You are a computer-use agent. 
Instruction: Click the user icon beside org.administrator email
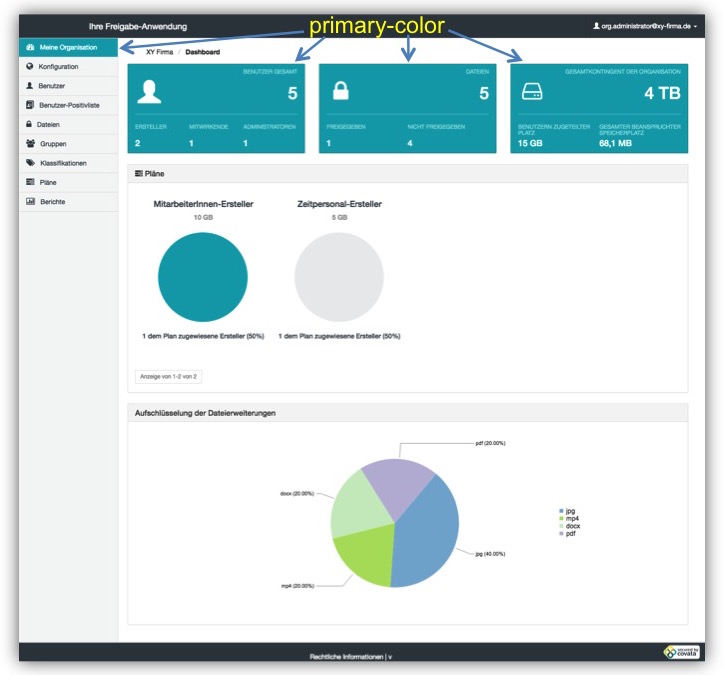pos(596,26)
